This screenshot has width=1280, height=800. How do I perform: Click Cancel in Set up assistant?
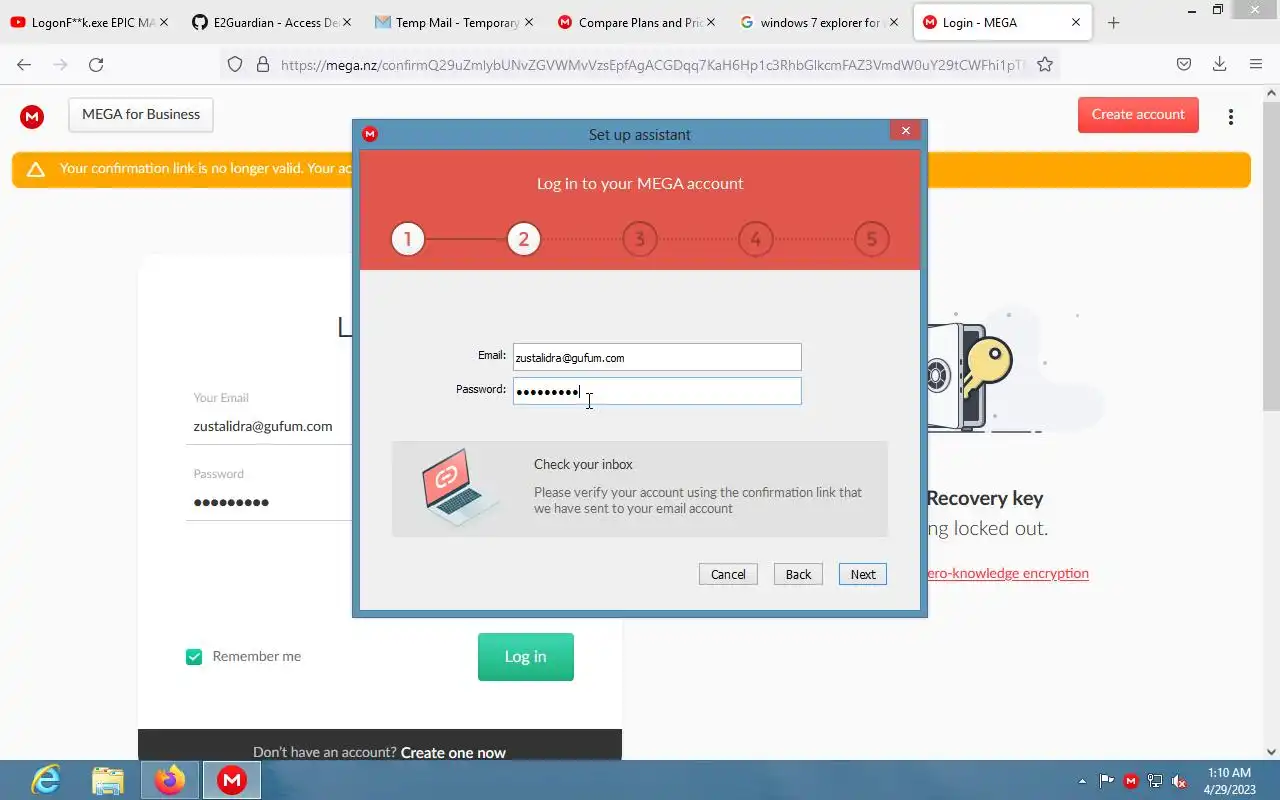[x=728, y=574]
